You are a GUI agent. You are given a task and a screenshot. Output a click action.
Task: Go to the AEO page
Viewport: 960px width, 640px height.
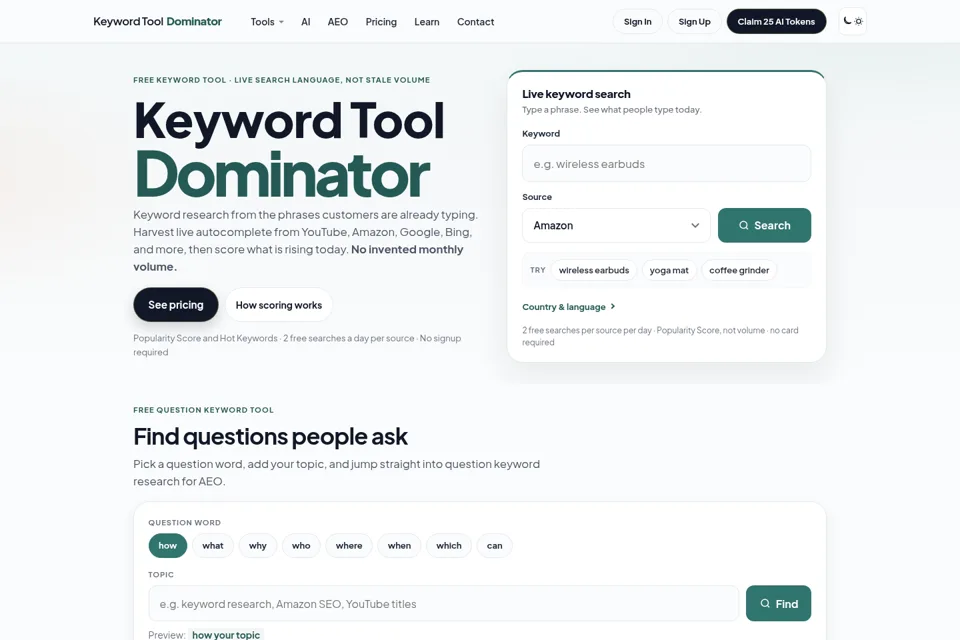[337, 22]
